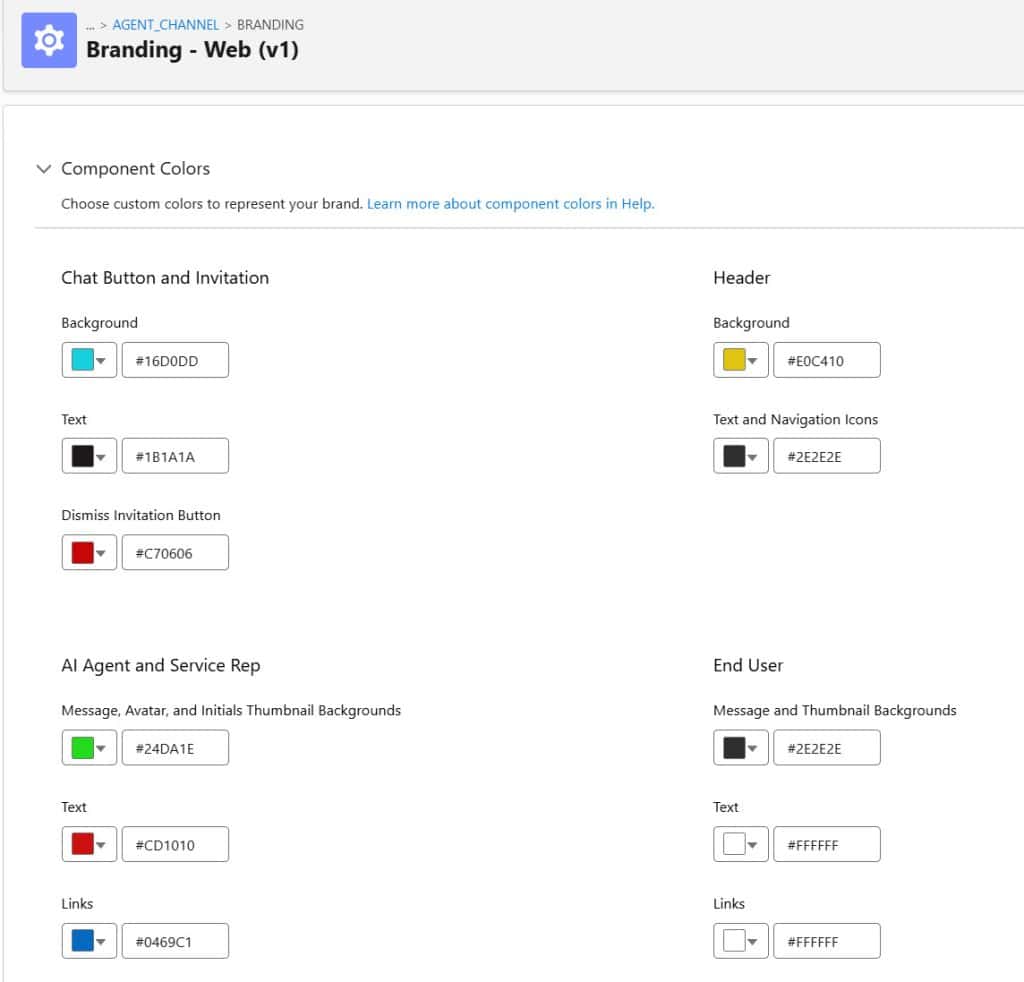
Task: Open the black Chat Button Text color picker
Action: (89, 456)
